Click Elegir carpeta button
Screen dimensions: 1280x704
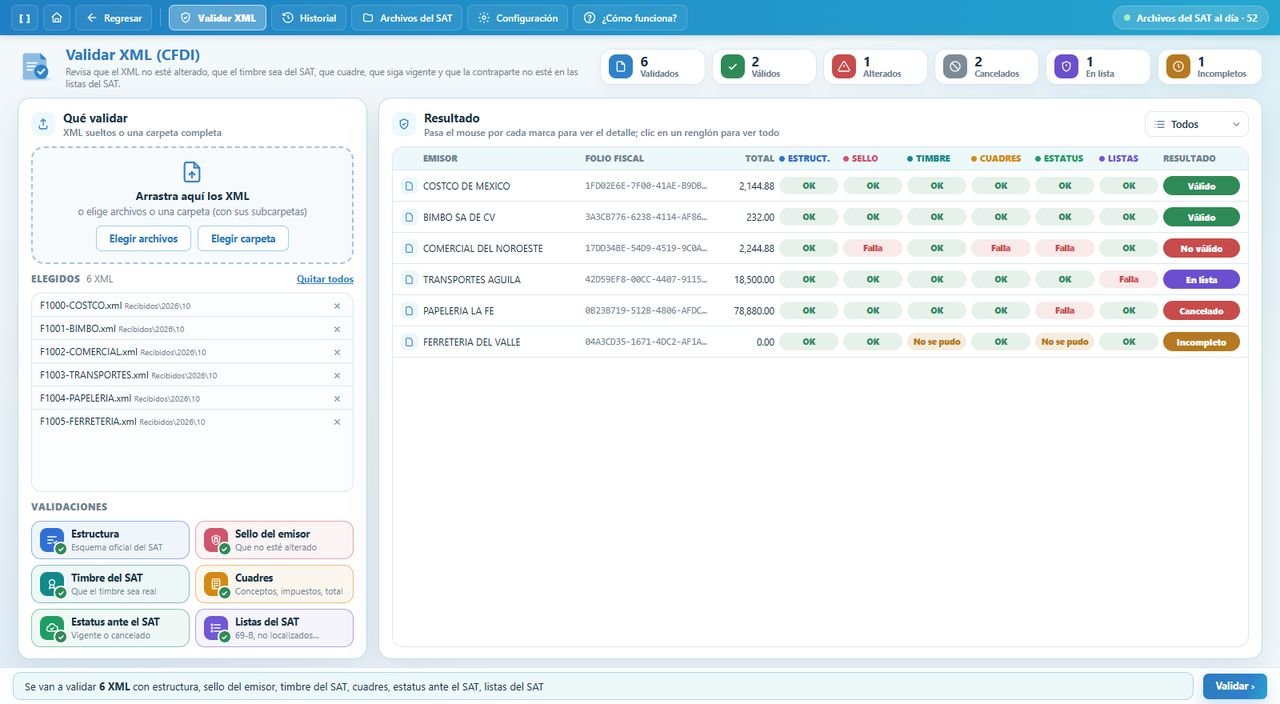[243, 238]
